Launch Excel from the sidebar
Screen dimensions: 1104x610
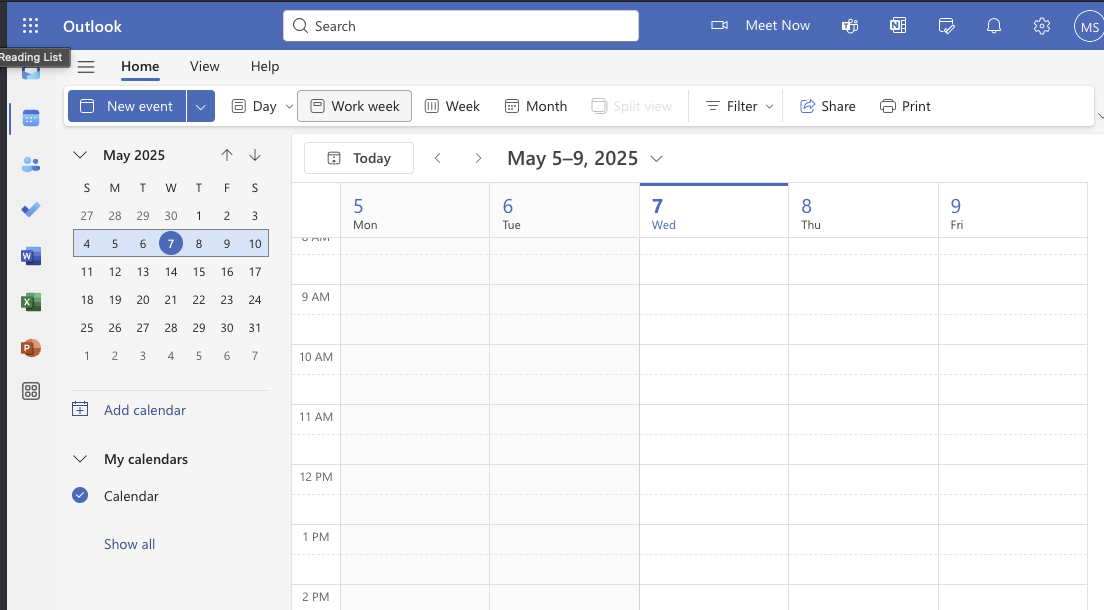pyautogui.click(x=31, y=302)
